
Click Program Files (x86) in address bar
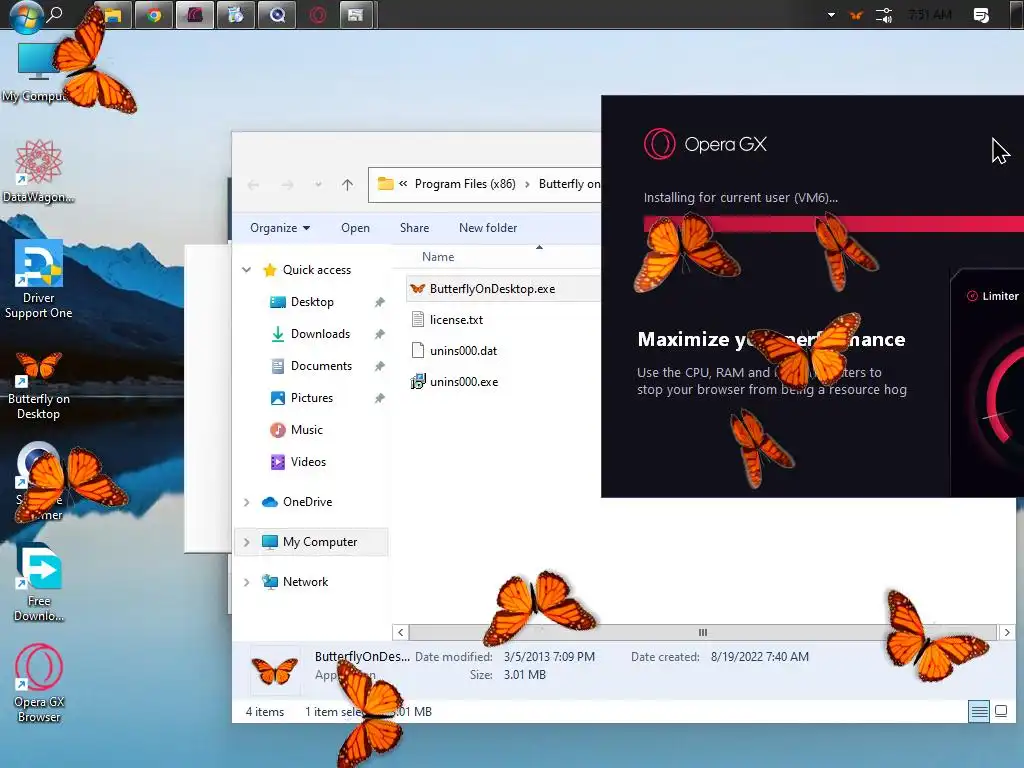[x=465, y=184]
